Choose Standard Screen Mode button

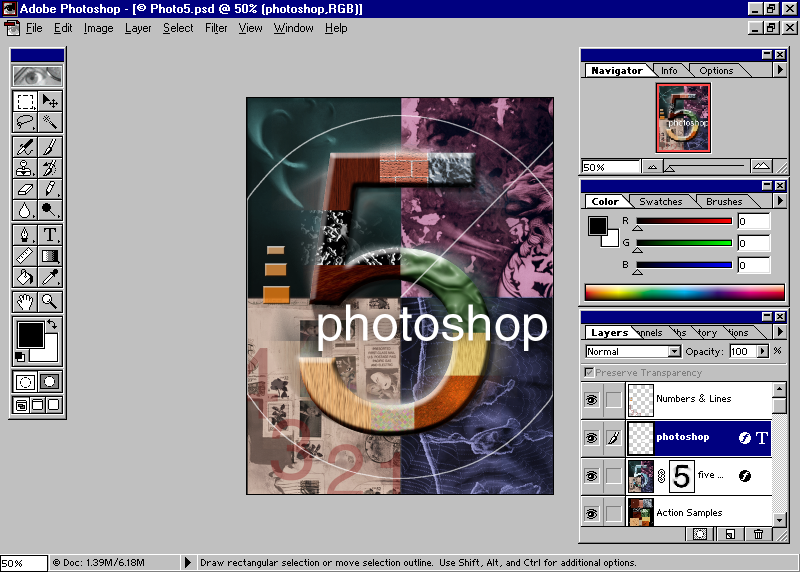coord(21,405)
